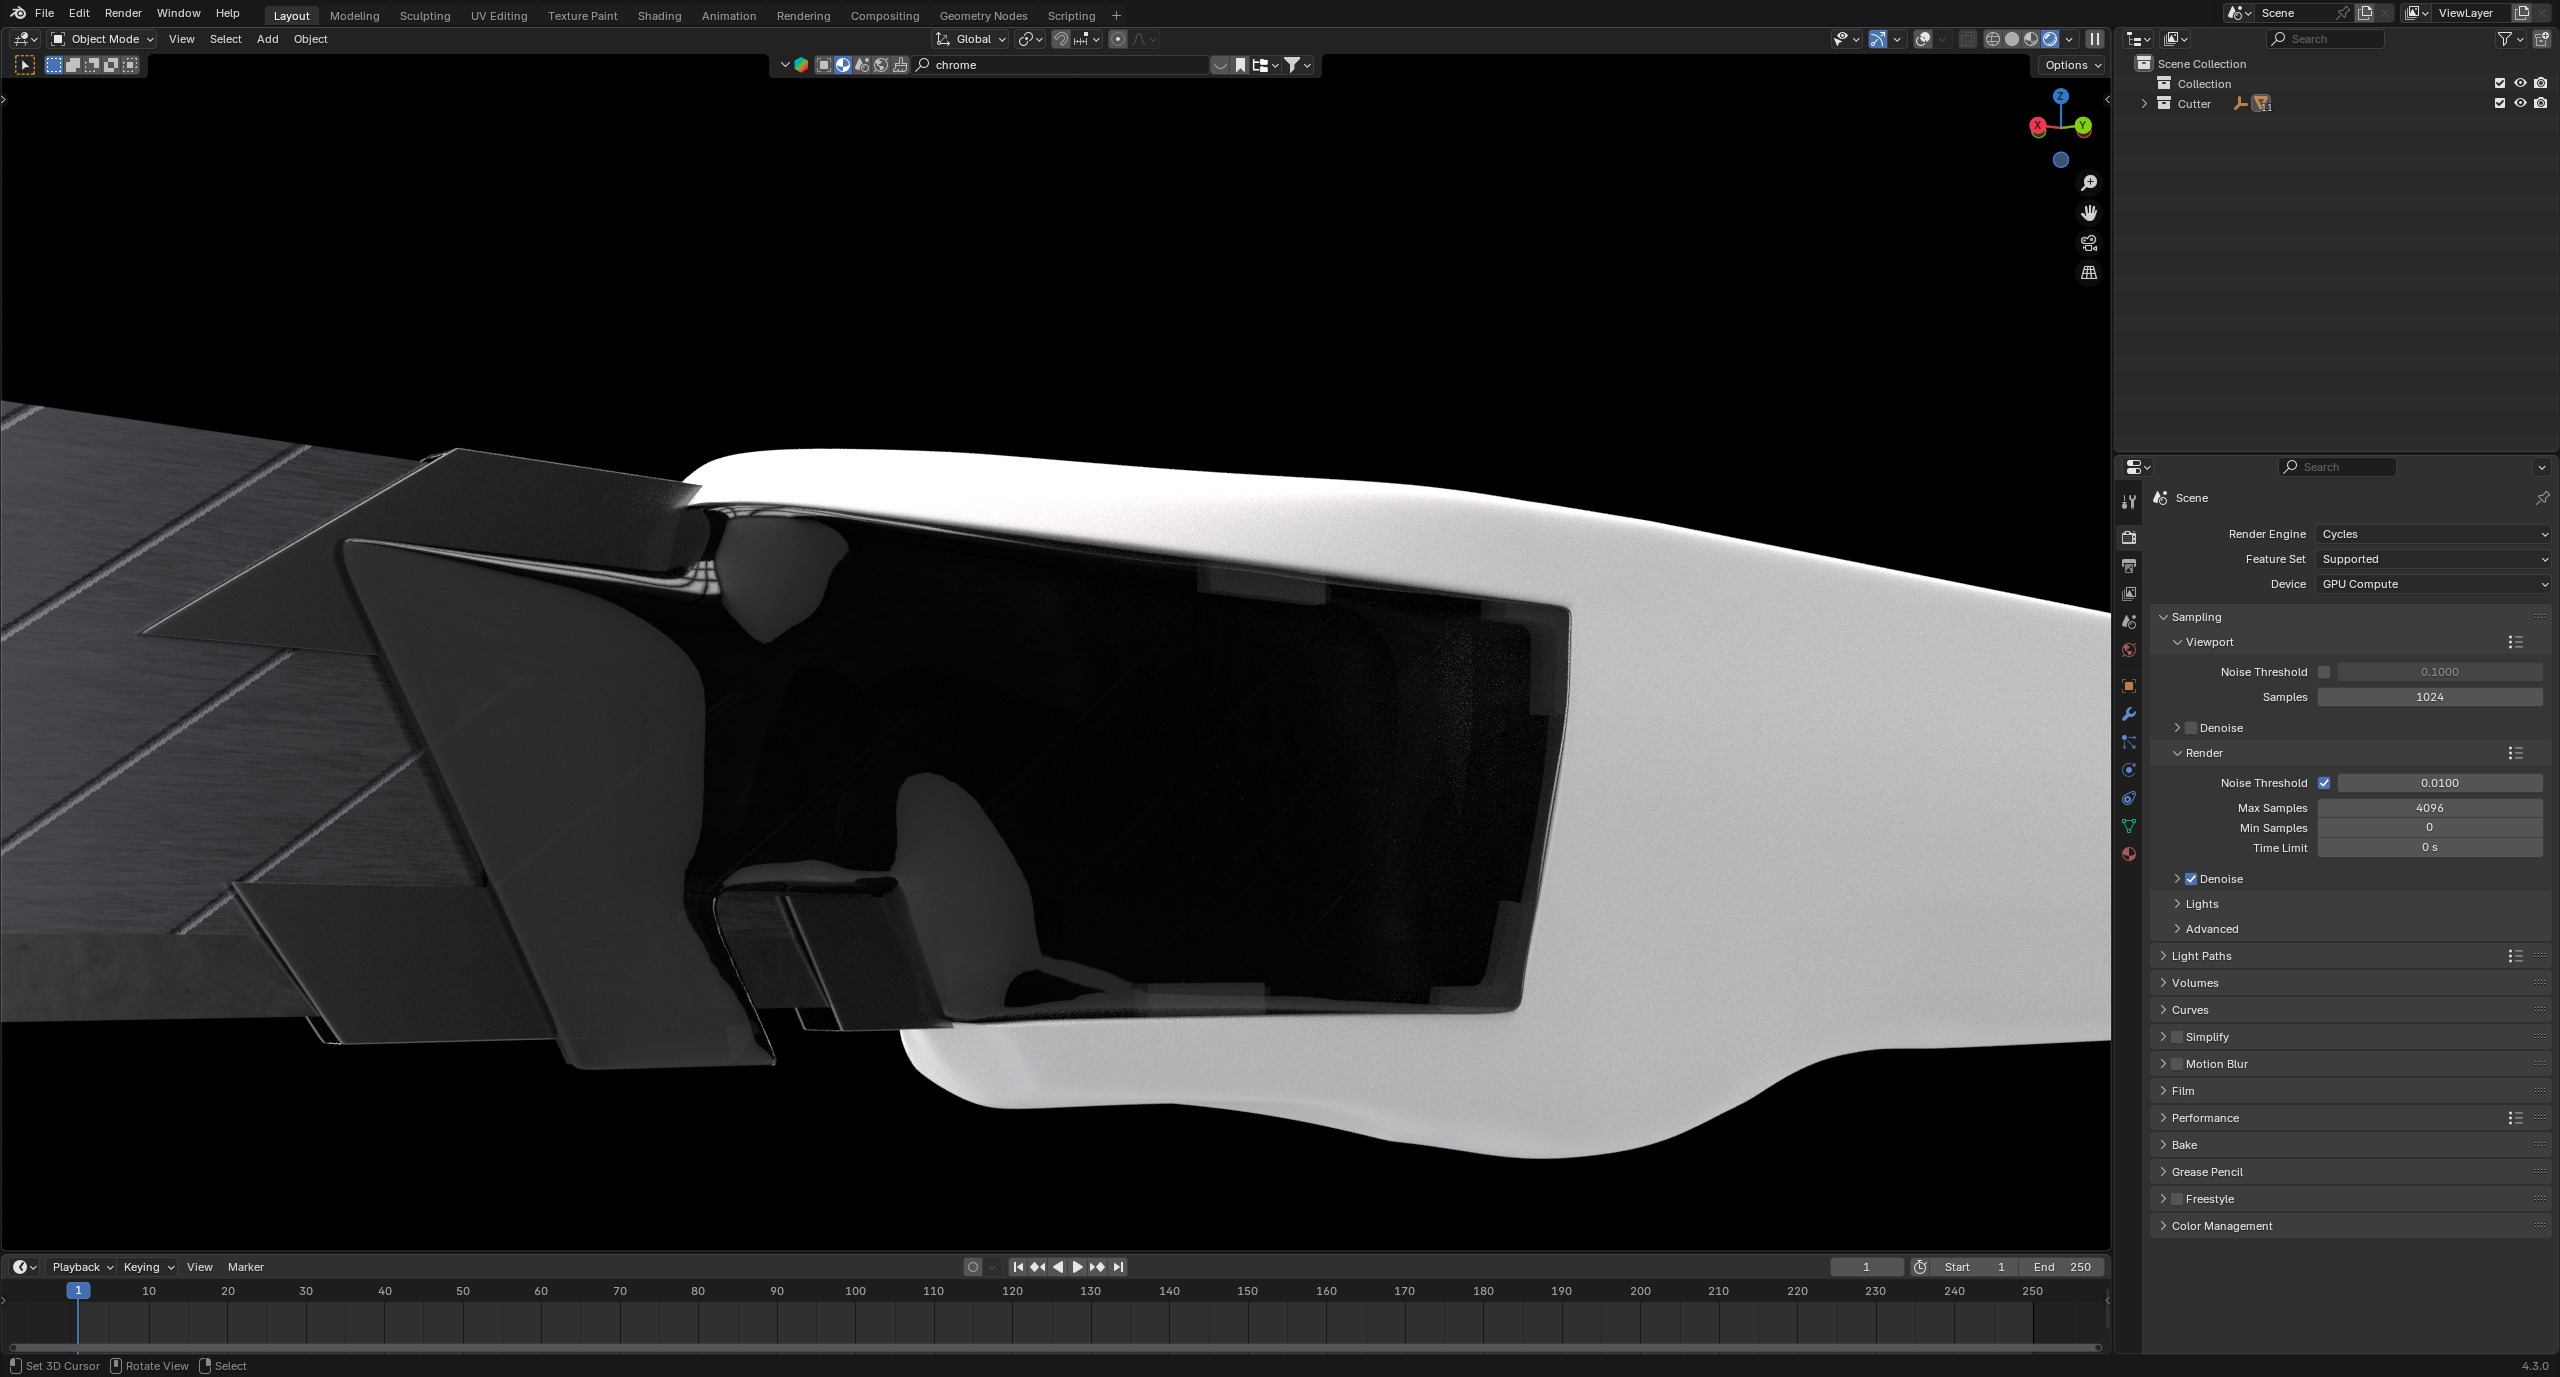Switch orthographic/perspective grid gizmo

pos(2089,273)
